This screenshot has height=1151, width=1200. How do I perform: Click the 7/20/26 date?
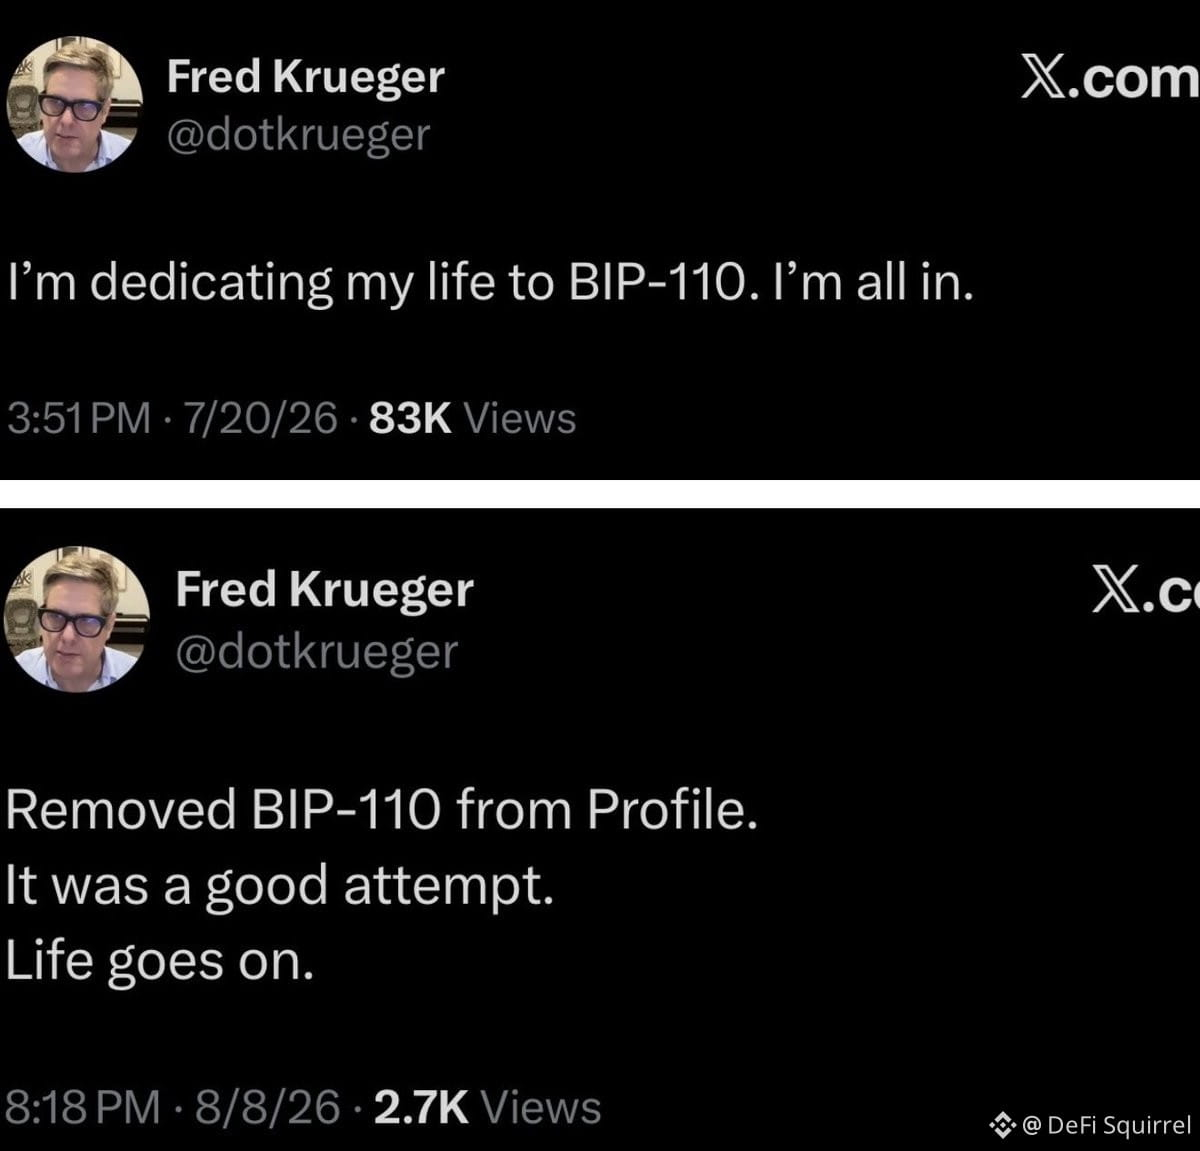coord(257,418)
